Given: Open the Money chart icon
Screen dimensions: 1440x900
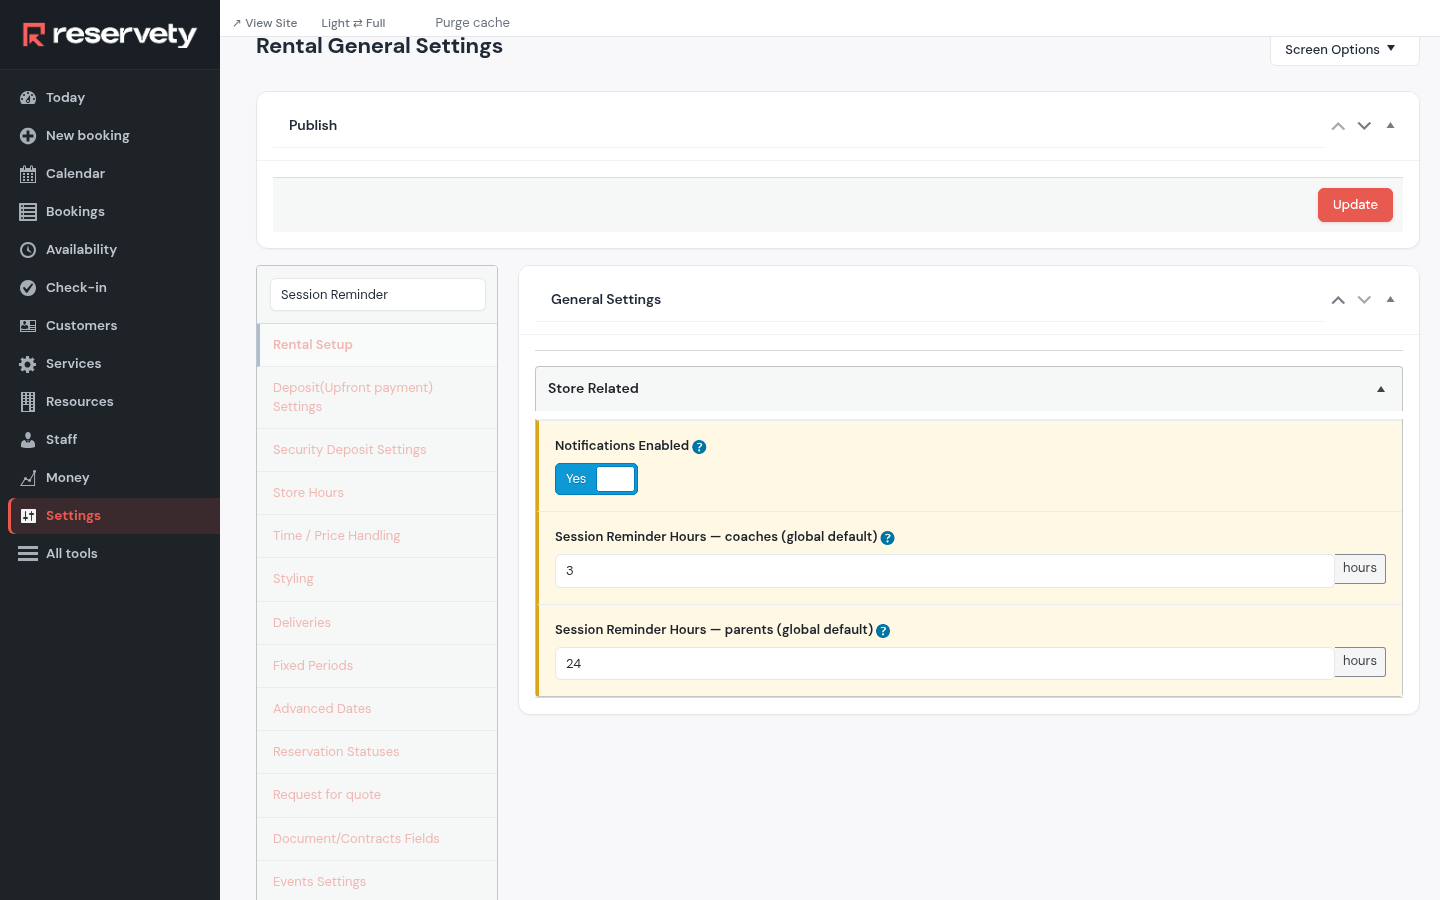Looking at the screenshot, I should [x=28, y=478].
